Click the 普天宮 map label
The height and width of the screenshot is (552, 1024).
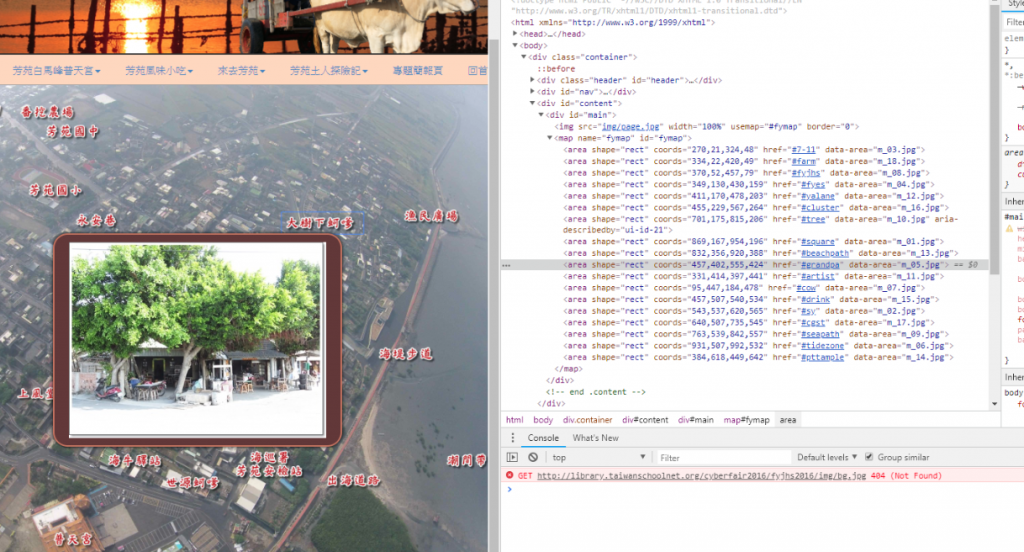pyautogui.click(x=72, y=539)
